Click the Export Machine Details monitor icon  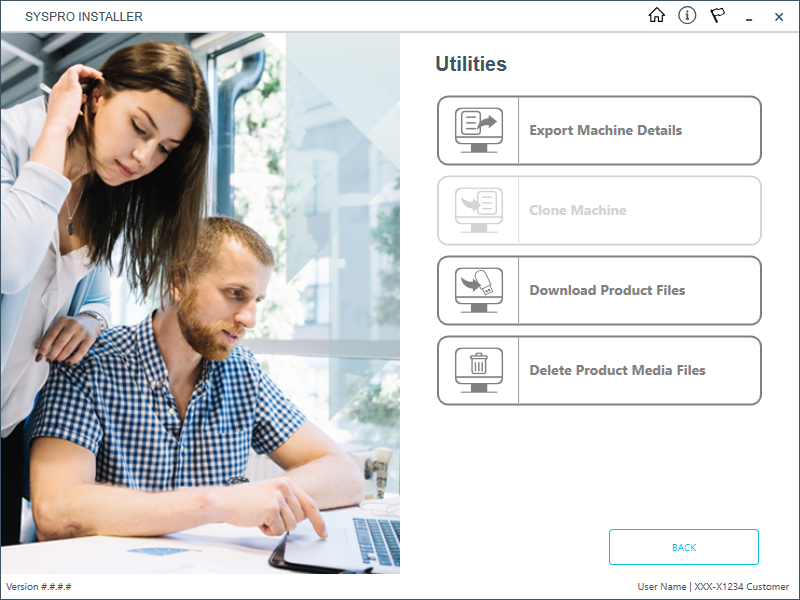(x=478, y=130)
